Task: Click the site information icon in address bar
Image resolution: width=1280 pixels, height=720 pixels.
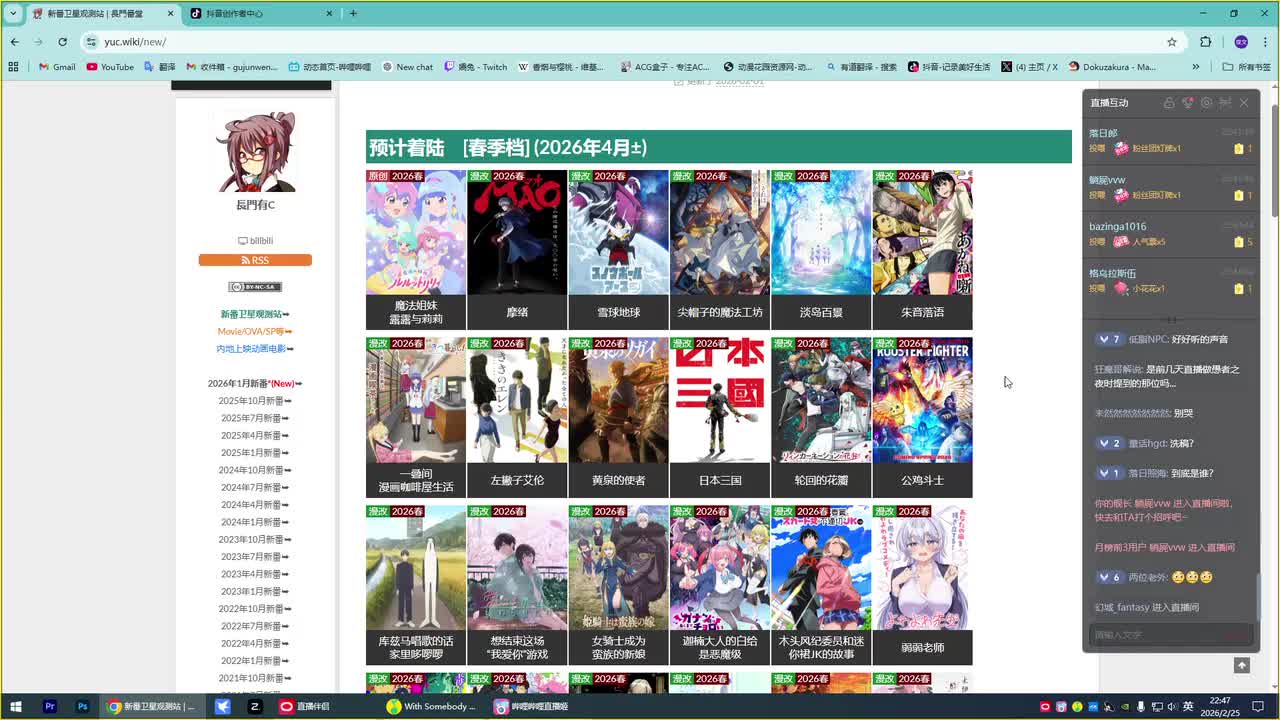Action: pyautogui.click(x=92, y=42)
